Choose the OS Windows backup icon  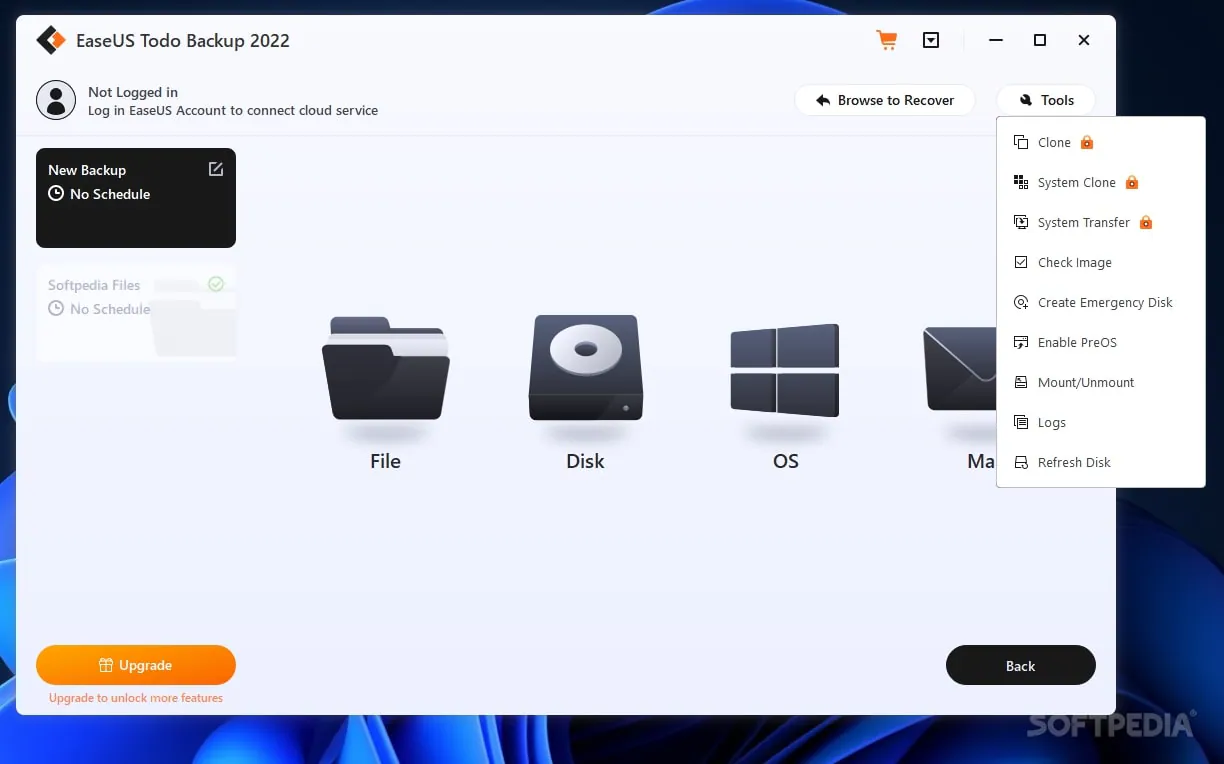[785, 370]
